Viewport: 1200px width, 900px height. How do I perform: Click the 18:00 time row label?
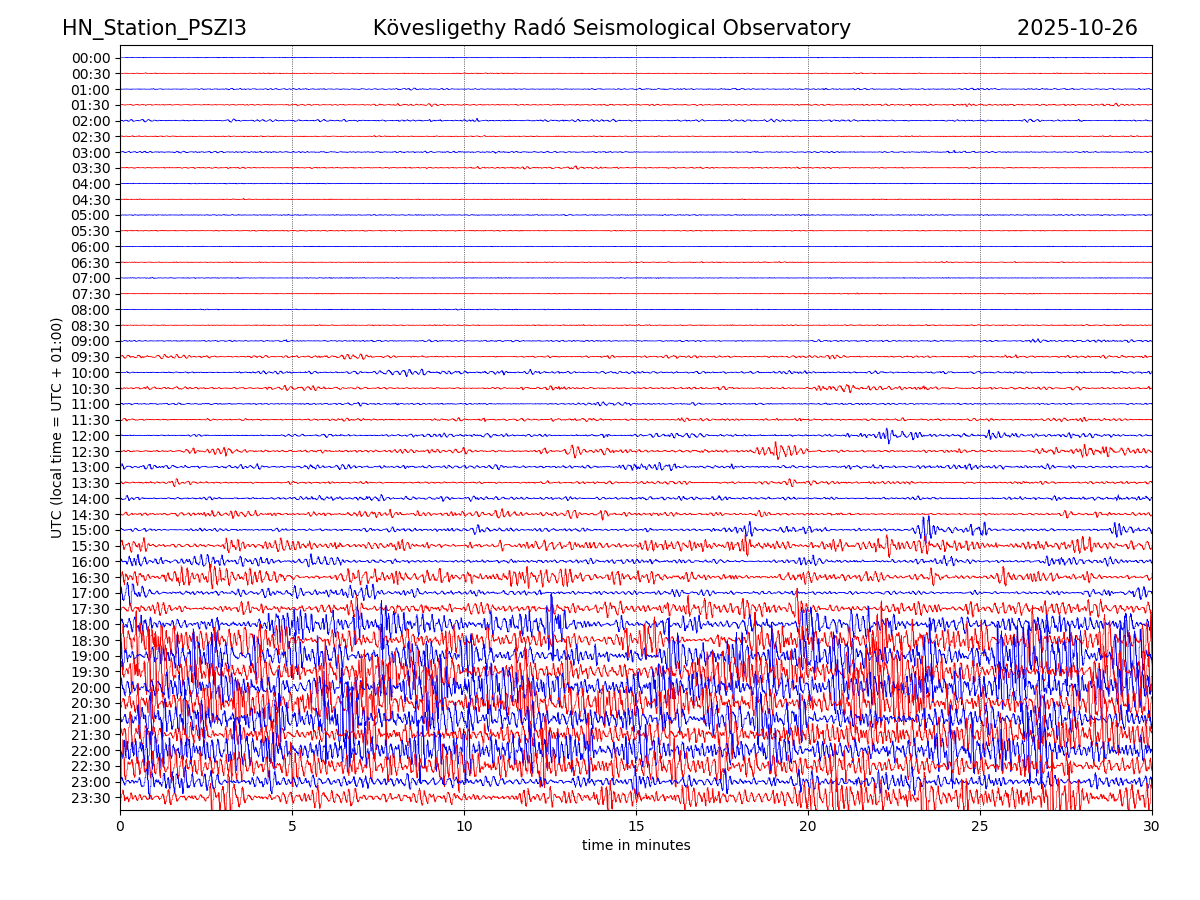click(91, 625)
